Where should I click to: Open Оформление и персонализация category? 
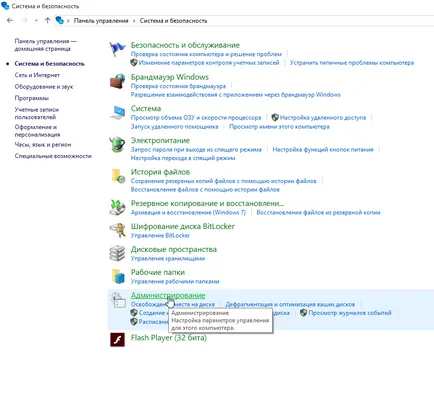tap(37, 131)
